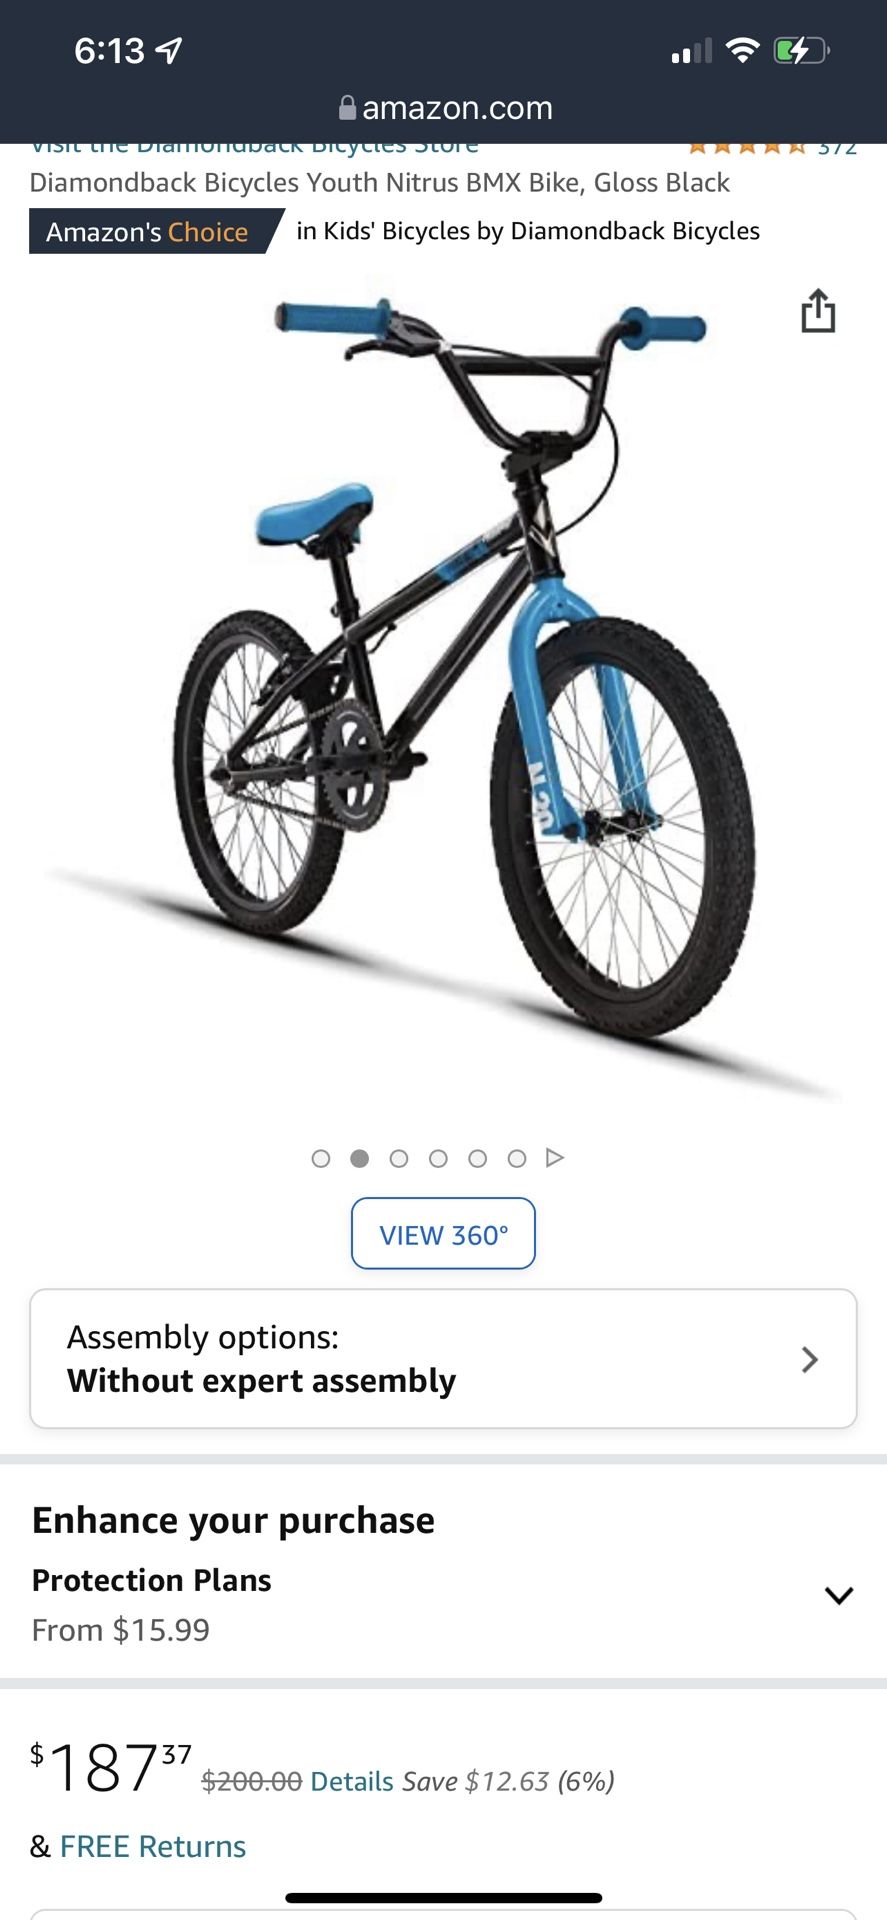
Task: Tap the share icon above the bike image
Action: 818,310
